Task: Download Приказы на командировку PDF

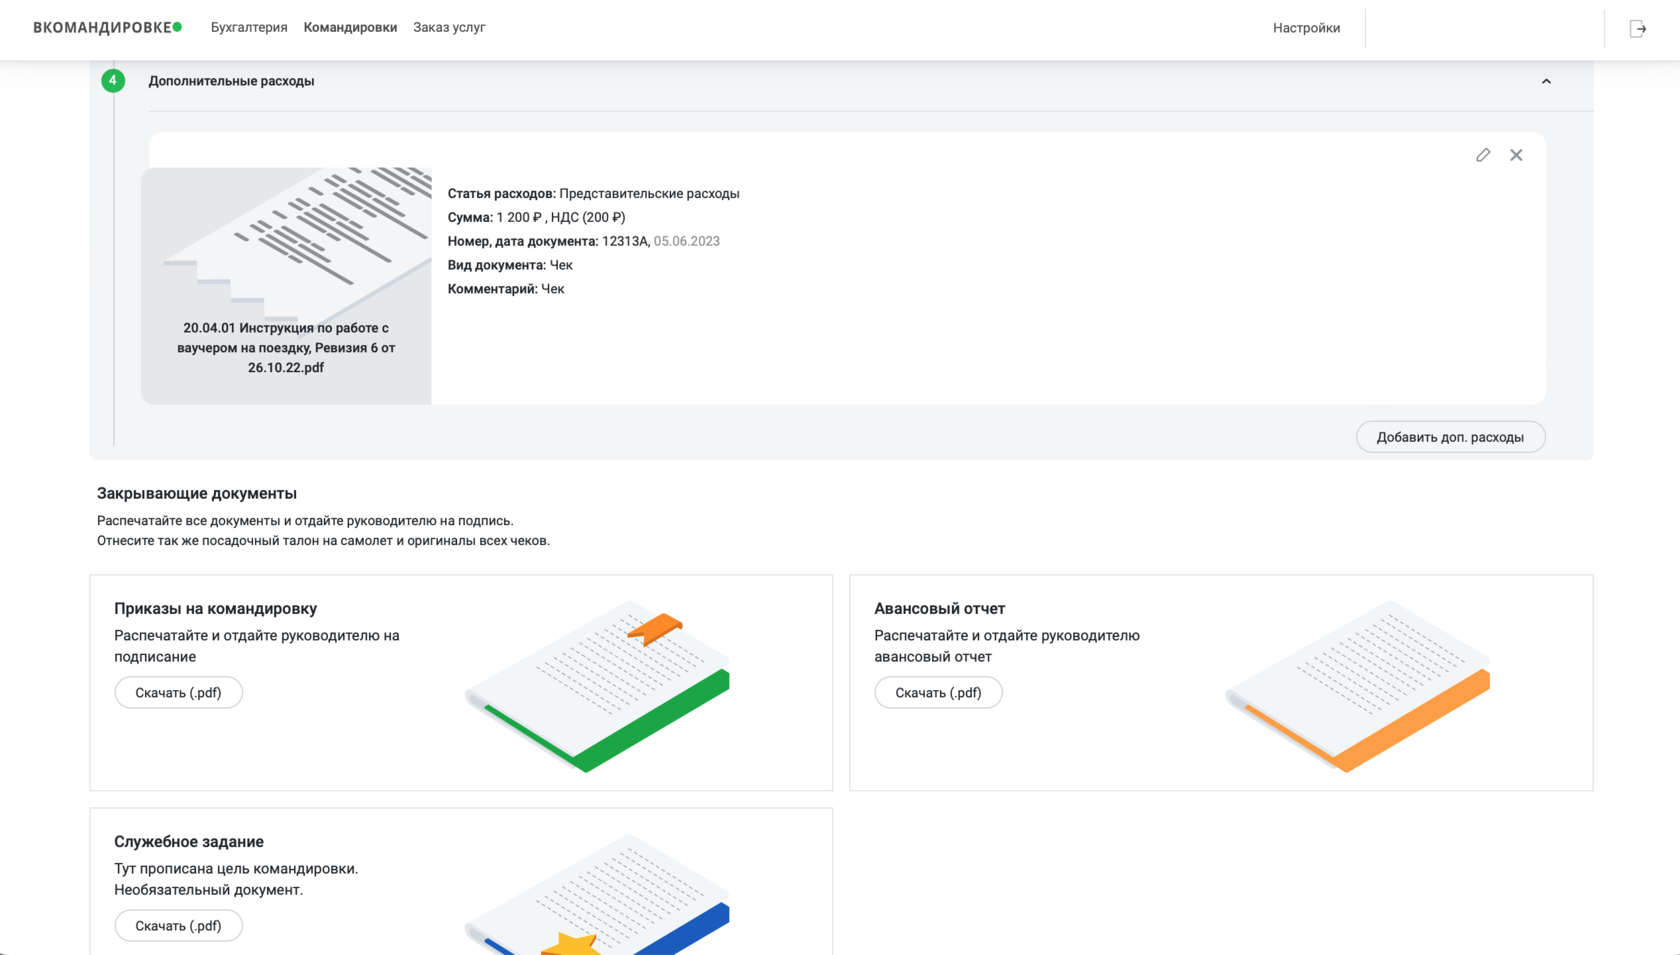Action: 178,692
